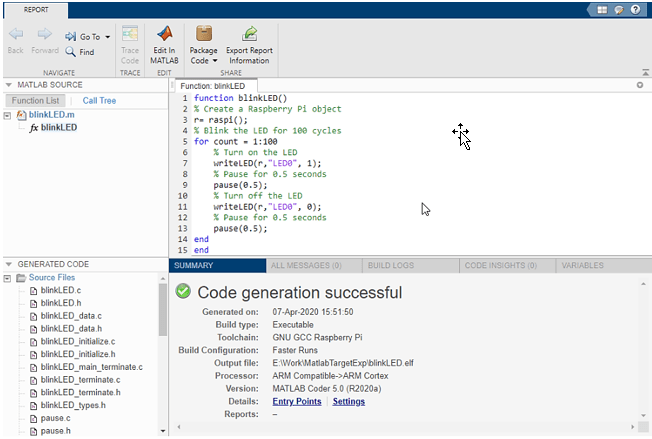
Task: Click the Forward navigation arrow
Action: [45, 36]
